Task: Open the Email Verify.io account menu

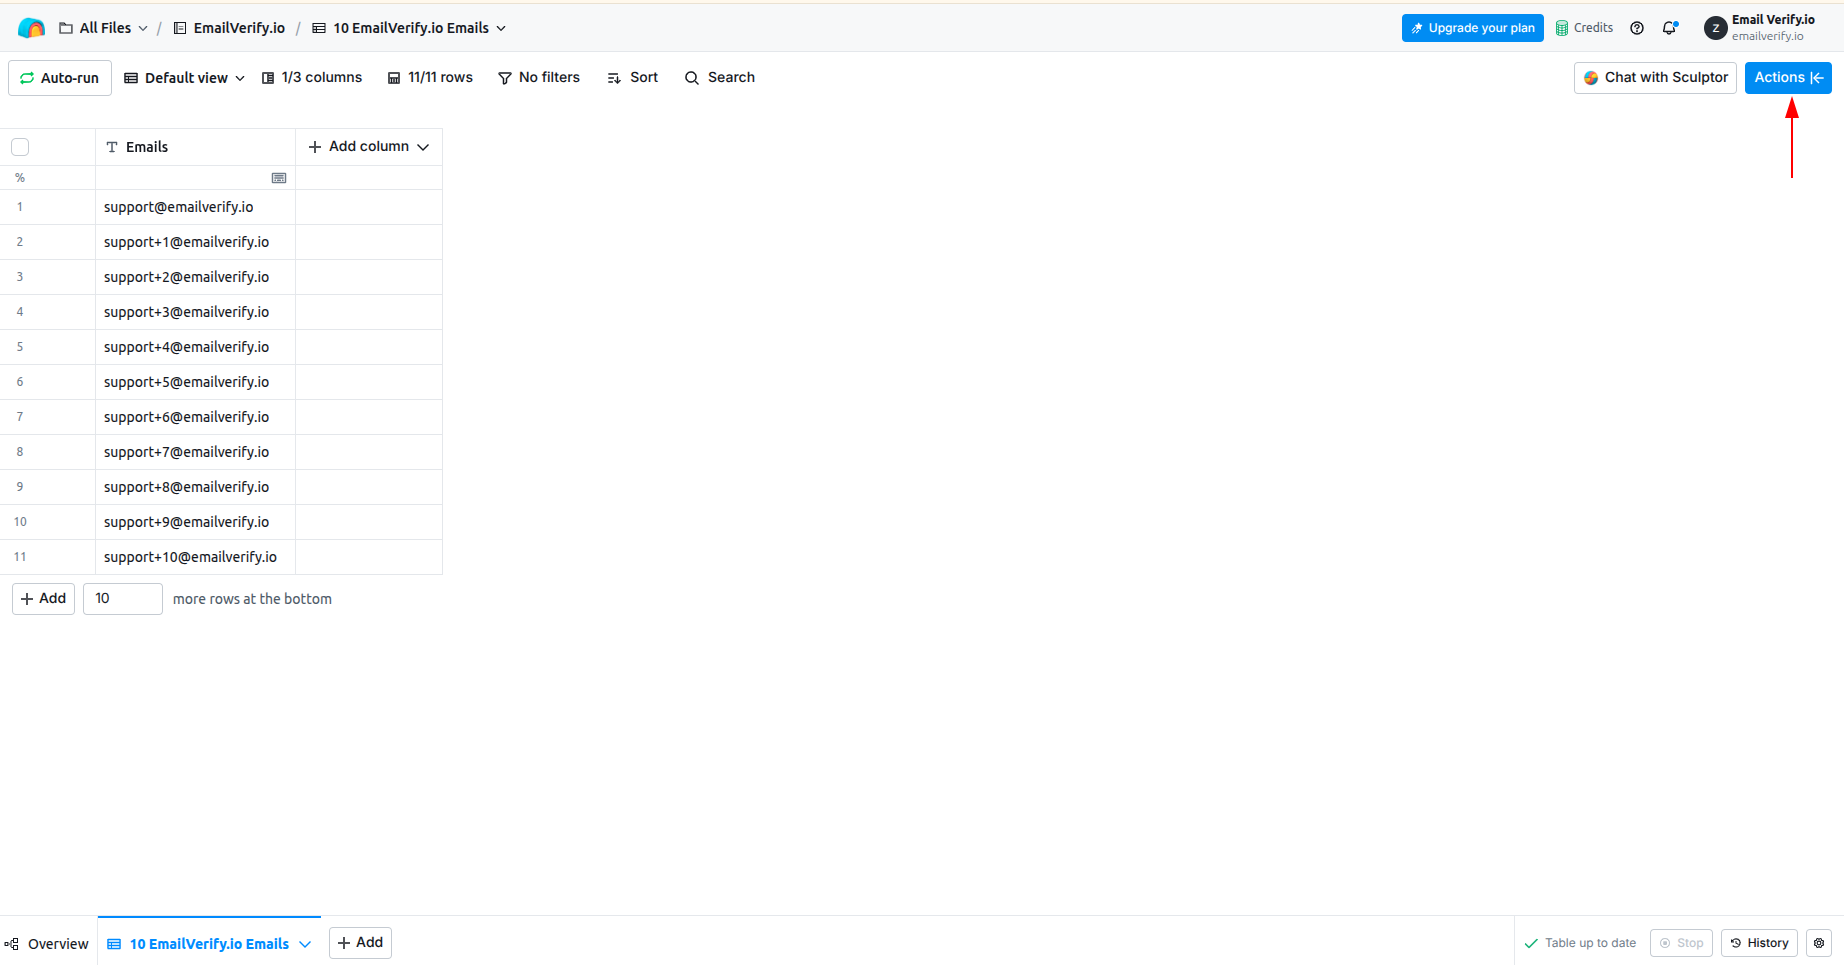Action: pos(1760,28)
